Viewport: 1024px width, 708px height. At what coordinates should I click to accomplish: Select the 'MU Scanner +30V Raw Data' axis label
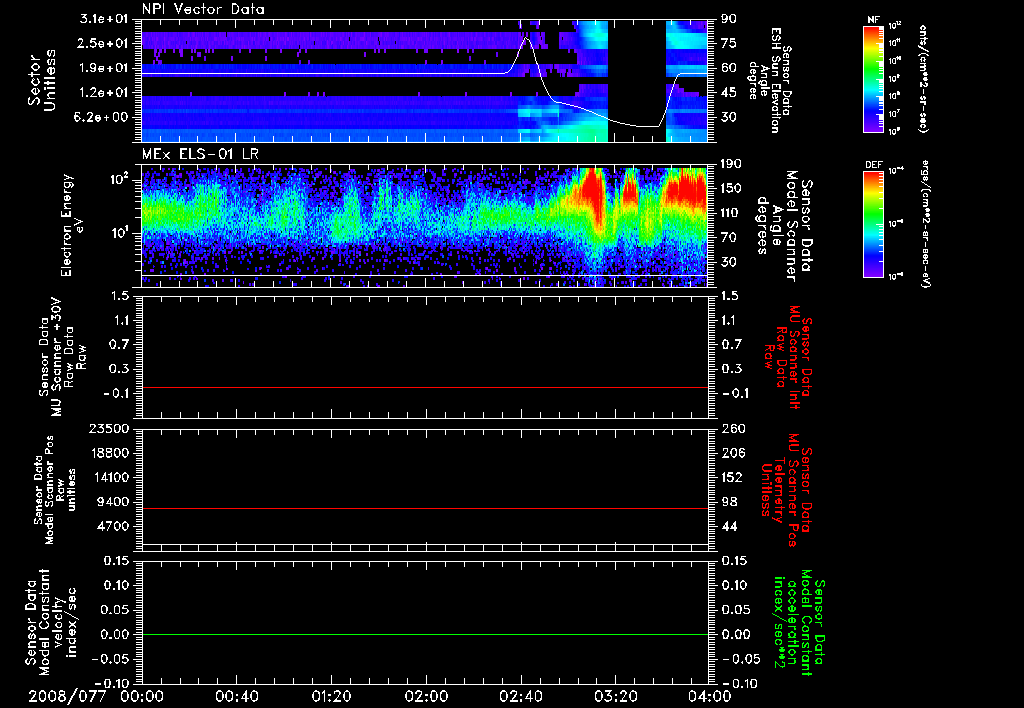(x=62, y=357)
